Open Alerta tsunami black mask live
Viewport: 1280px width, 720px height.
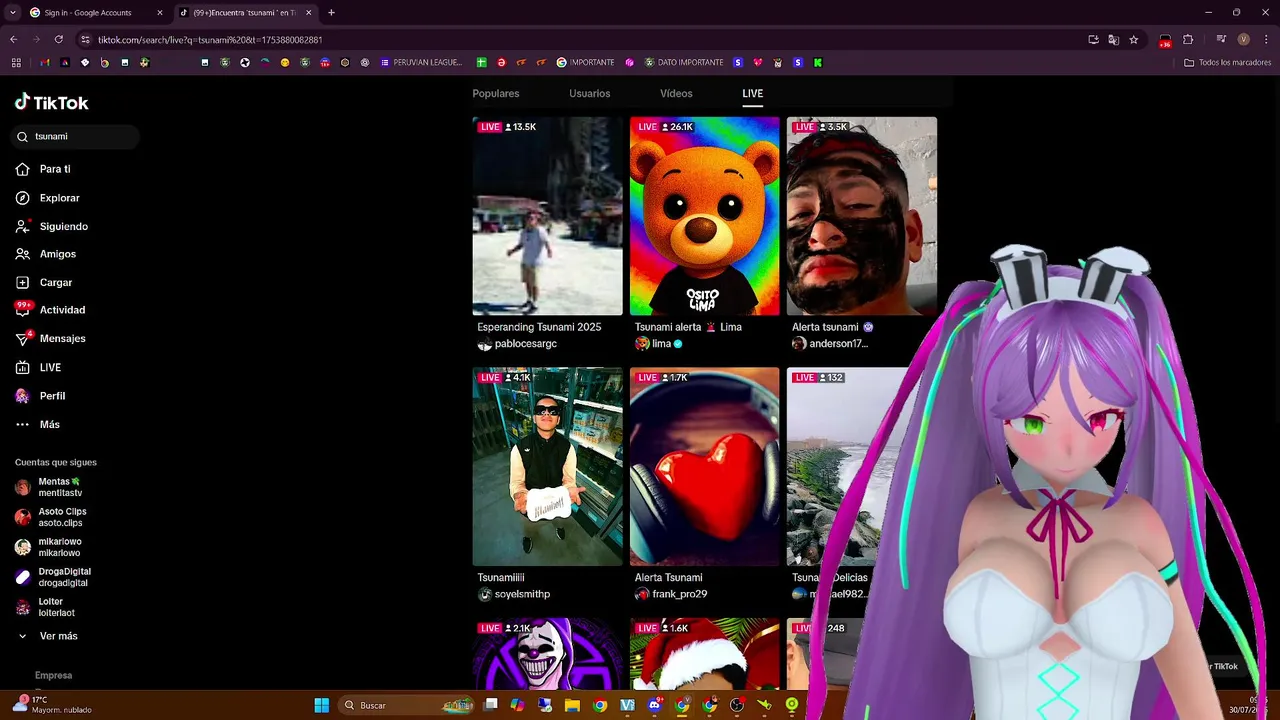861,216
